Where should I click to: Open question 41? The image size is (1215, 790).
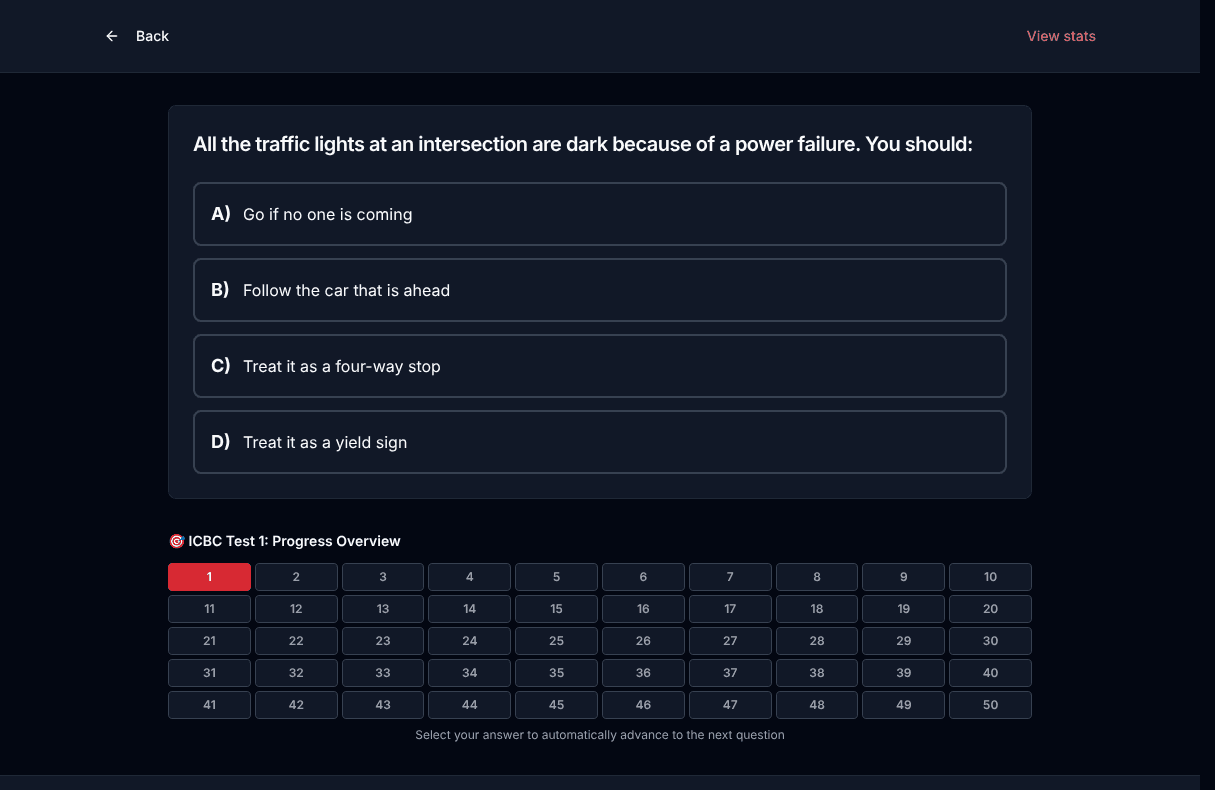(x=209, y=705)
